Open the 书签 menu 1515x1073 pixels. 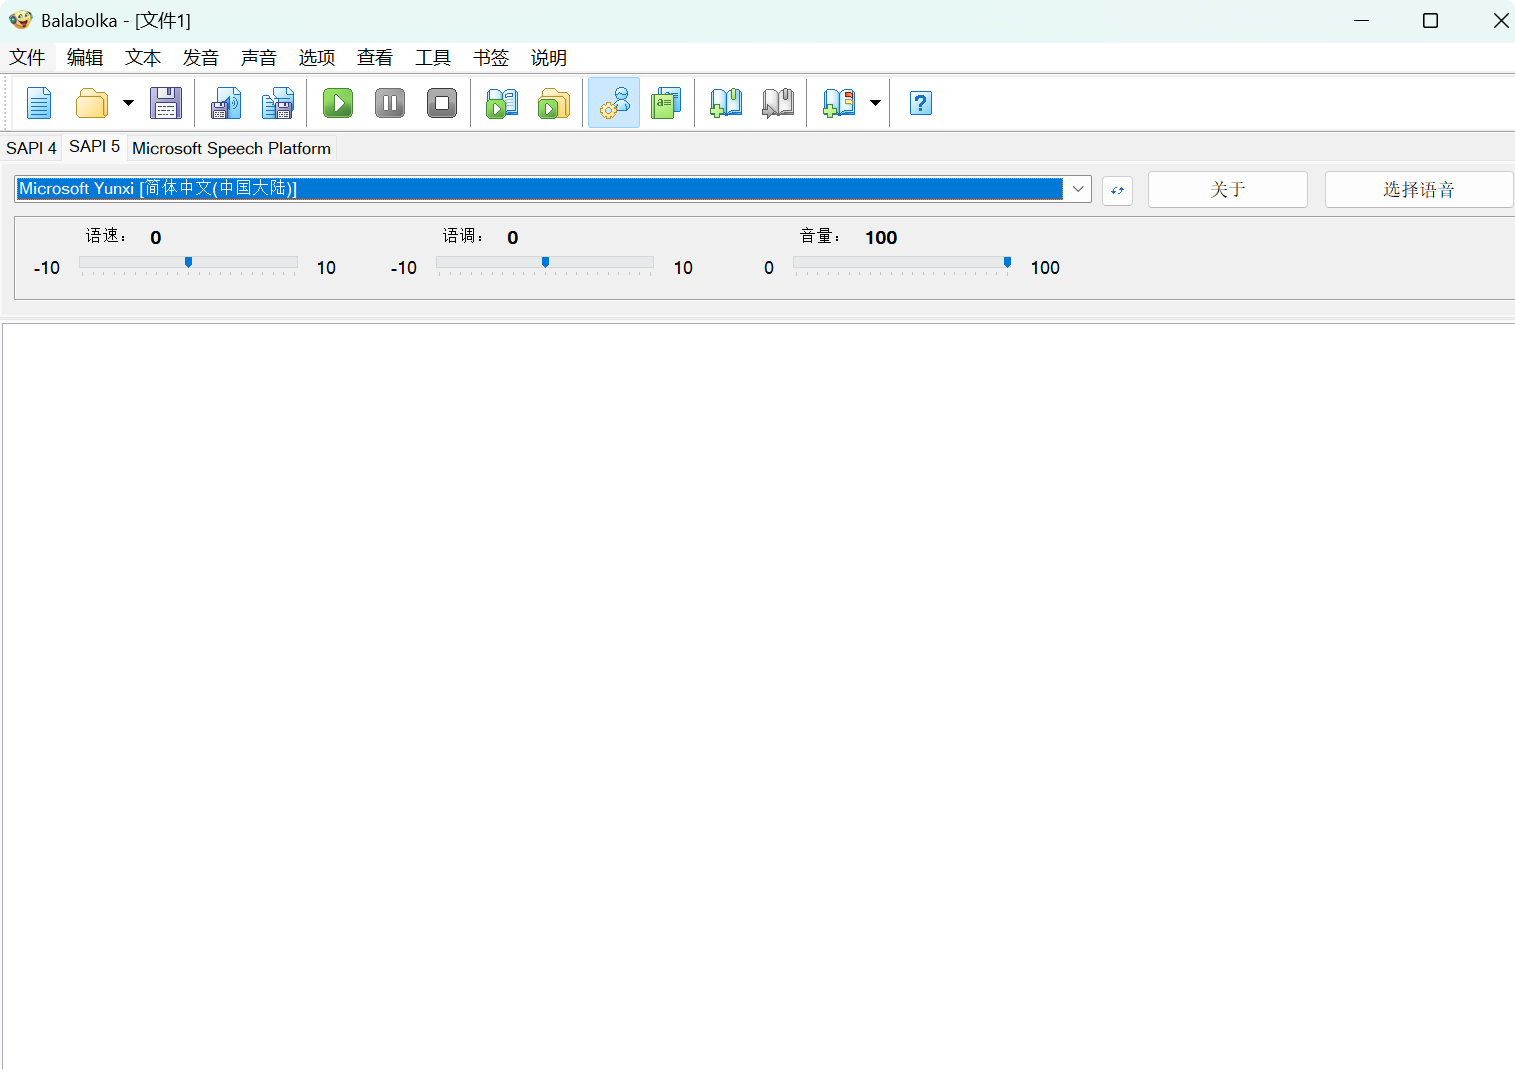click(x=491, y=58)
